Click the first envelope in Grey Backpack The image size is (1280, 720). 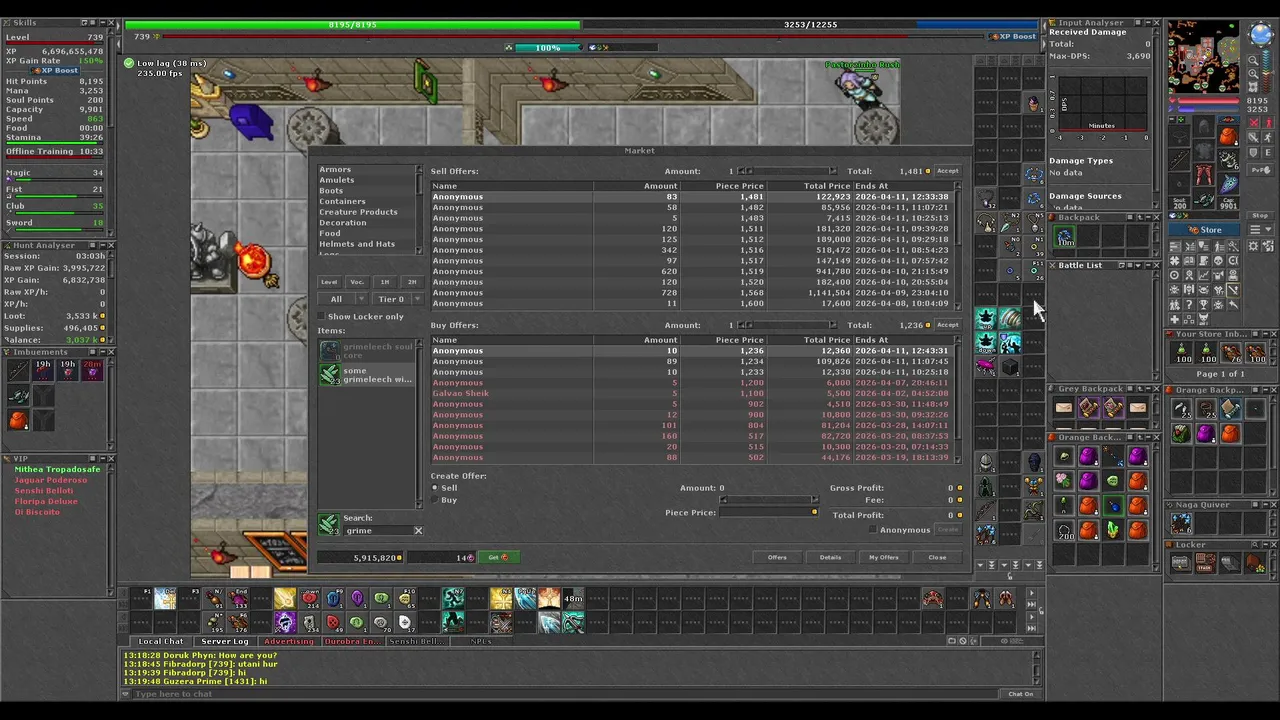tap(1064, 408)
